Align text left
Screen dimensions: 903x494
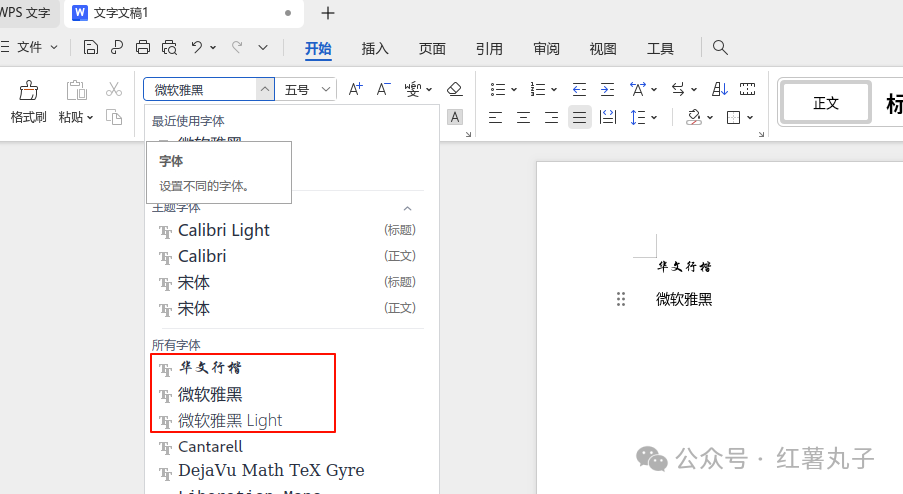click(495, 117)
